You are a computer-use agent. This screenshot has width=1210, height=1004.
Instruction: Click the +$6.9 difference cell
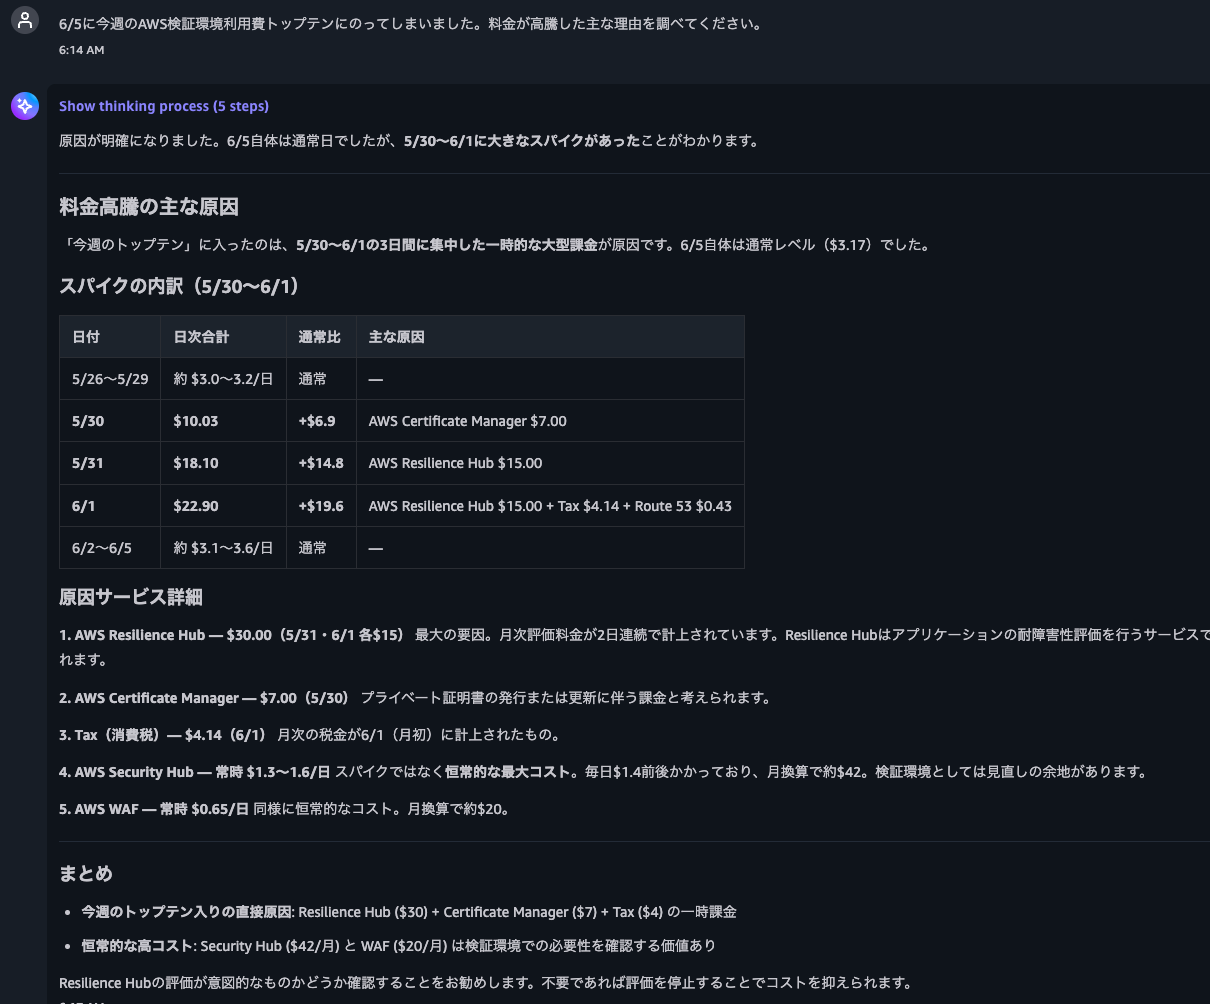tap(321, 421)
